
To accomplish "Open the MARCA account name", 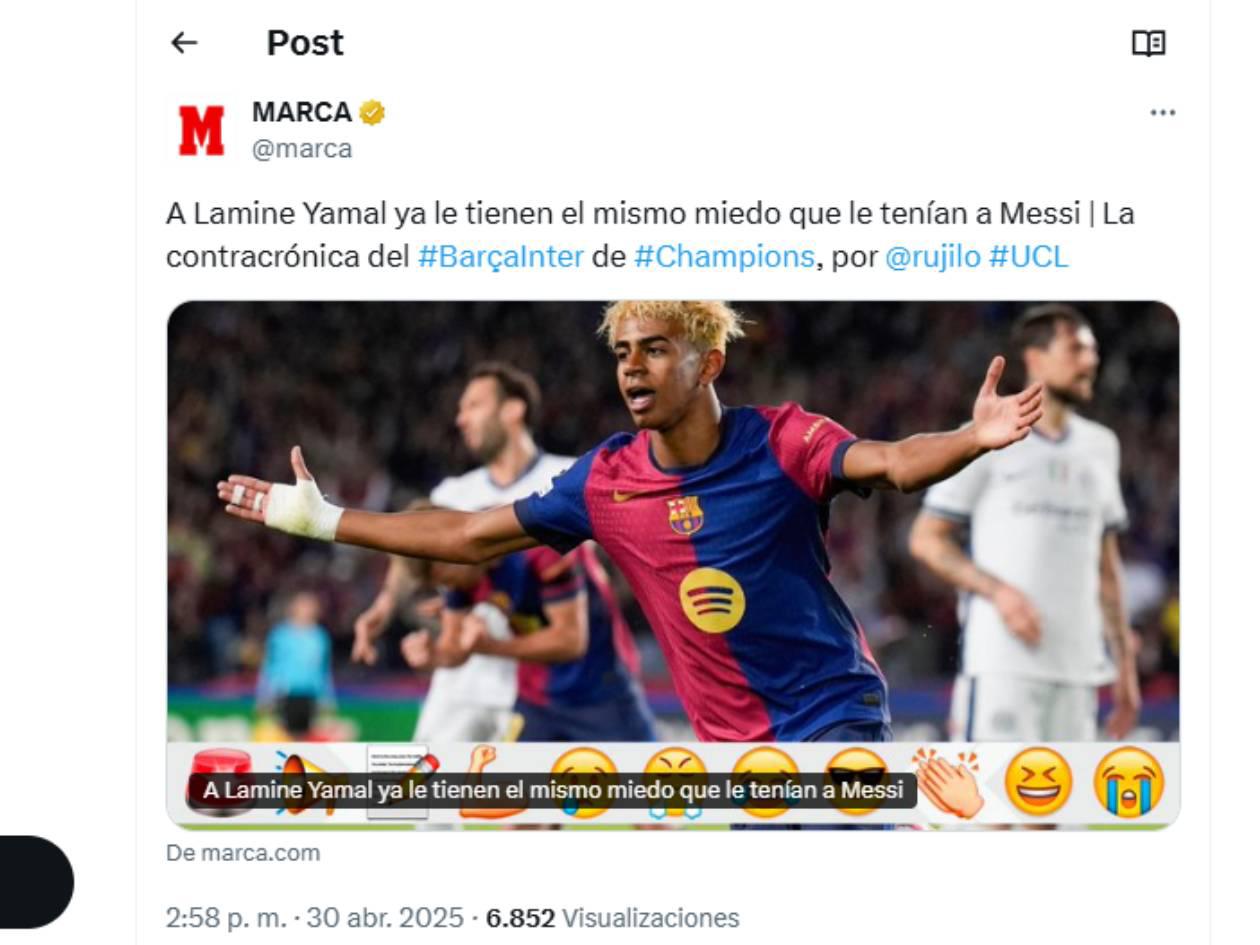I will (x=302, y=112).
